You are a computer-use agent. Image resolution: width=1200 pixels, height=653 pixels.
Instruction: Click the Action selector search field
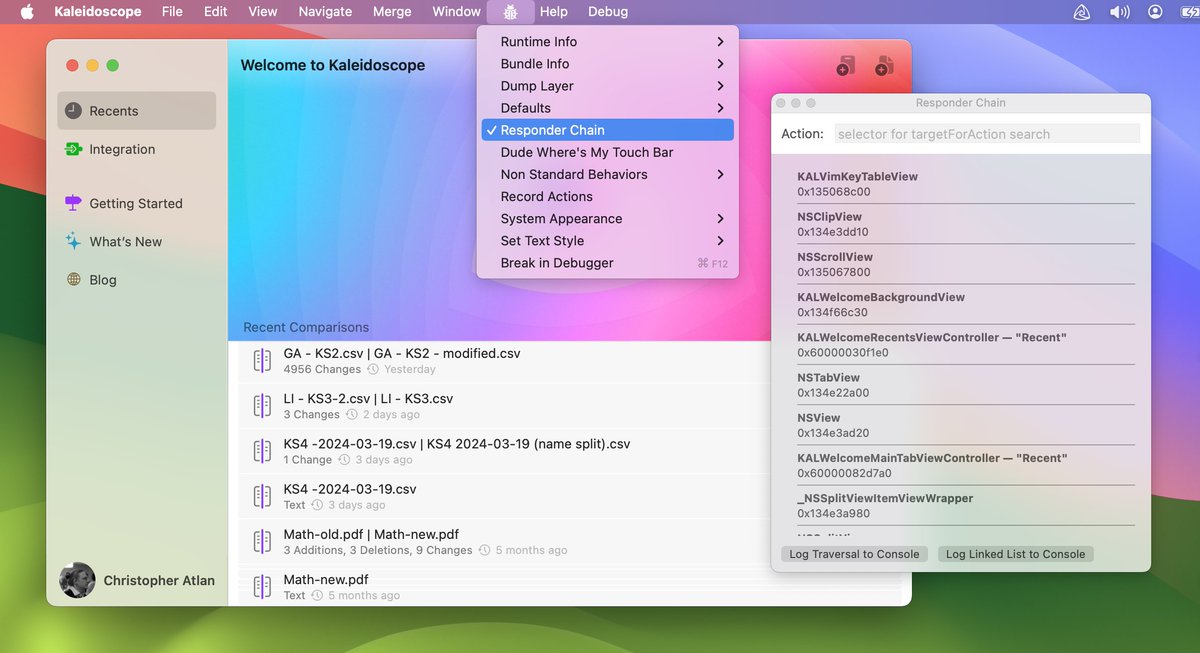pos(985,134)
